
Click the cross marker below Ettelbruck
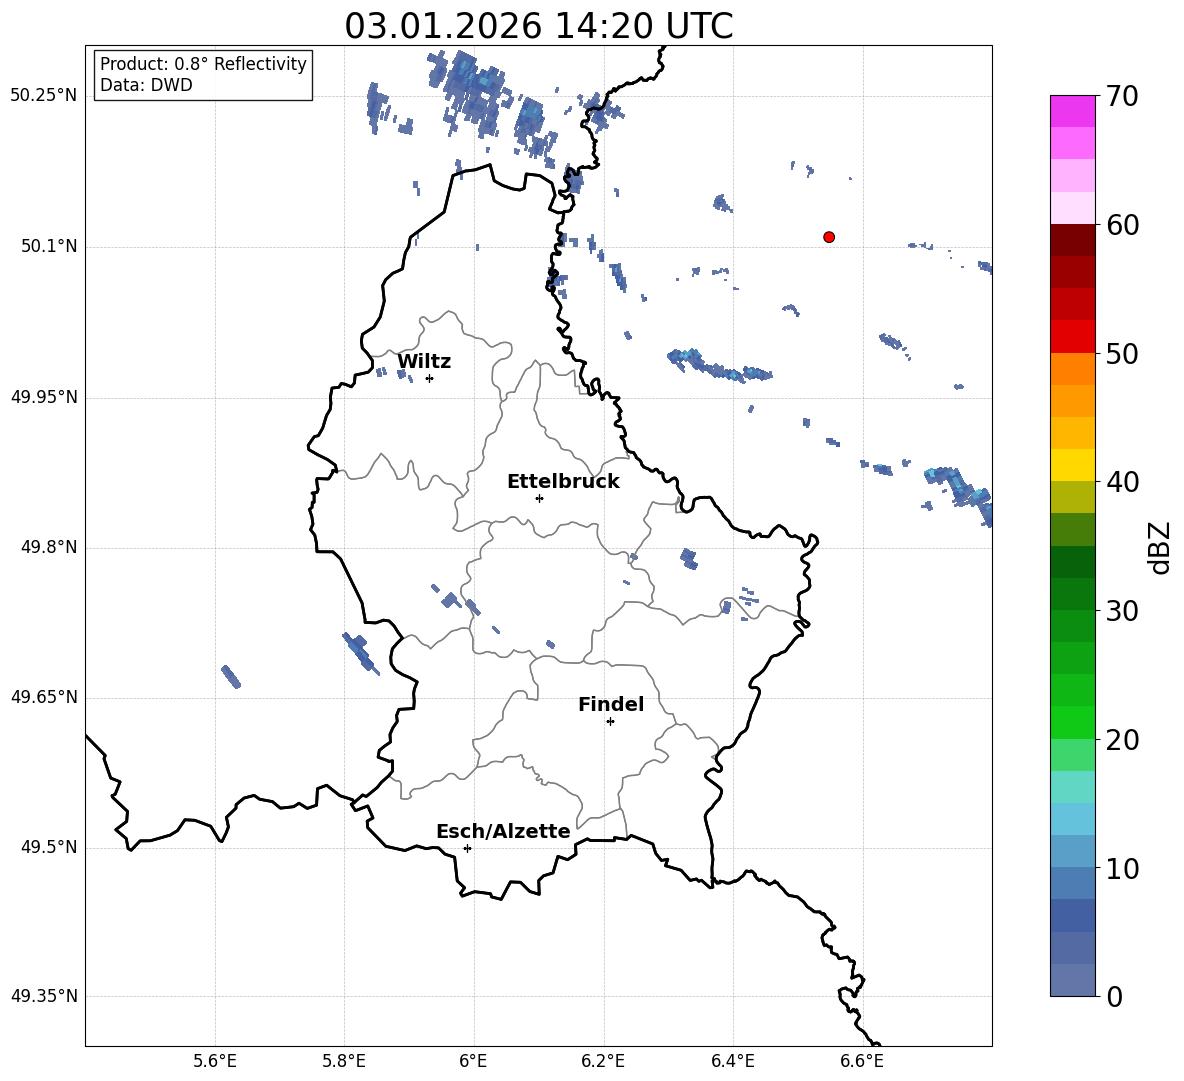click(x=539, y=498)
